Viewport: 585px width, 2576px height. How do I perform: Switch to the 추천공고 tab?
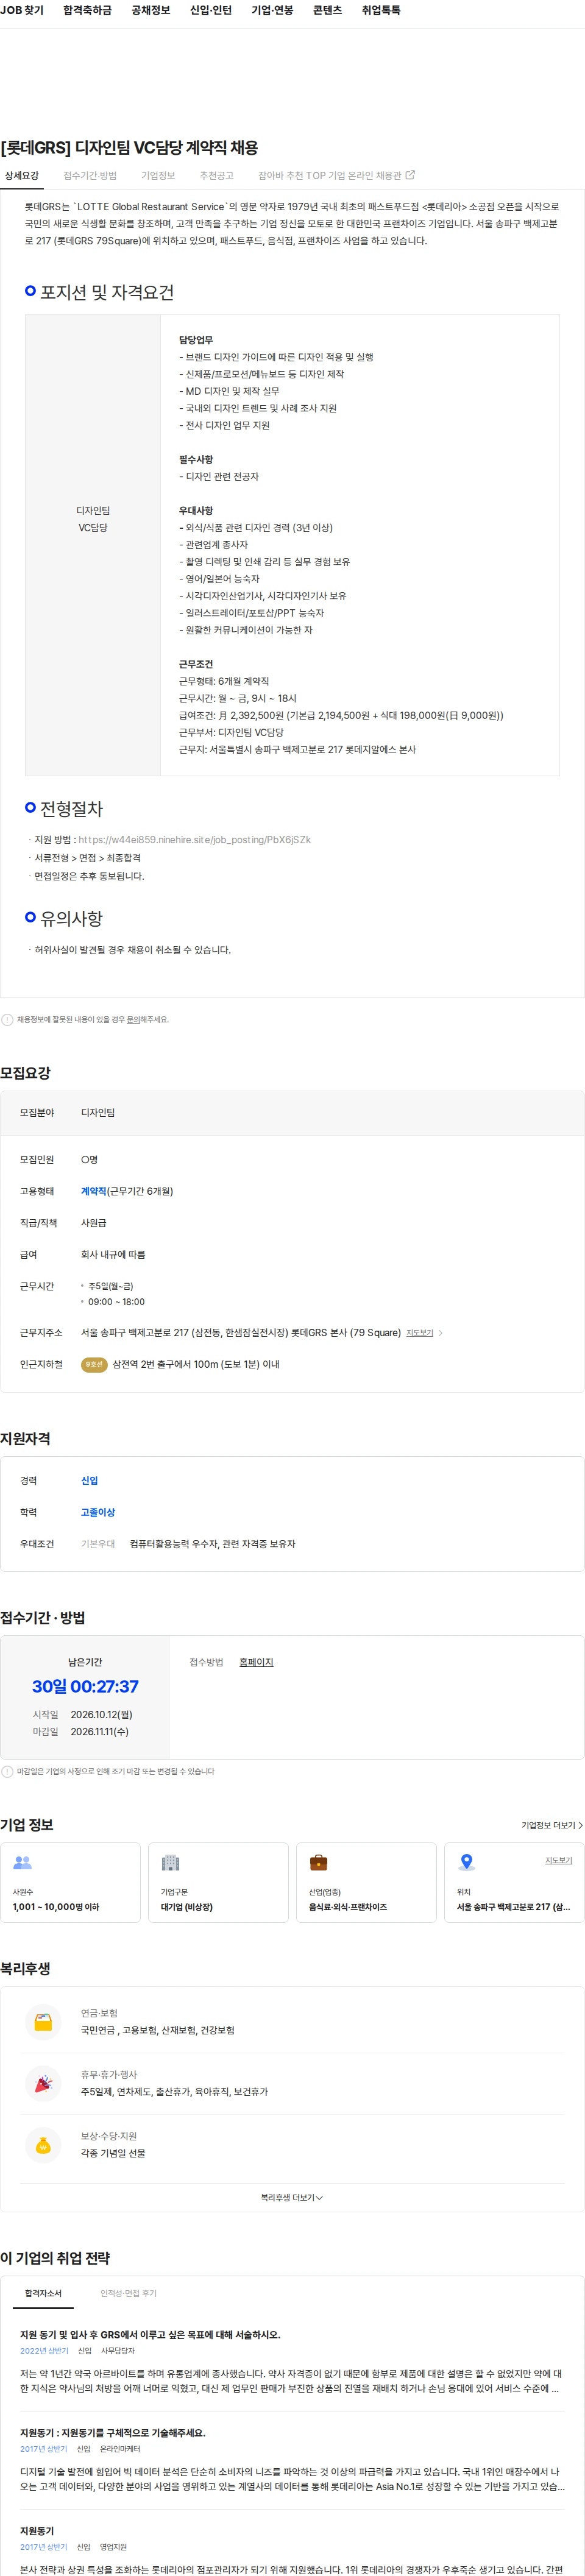click(216, 175)
